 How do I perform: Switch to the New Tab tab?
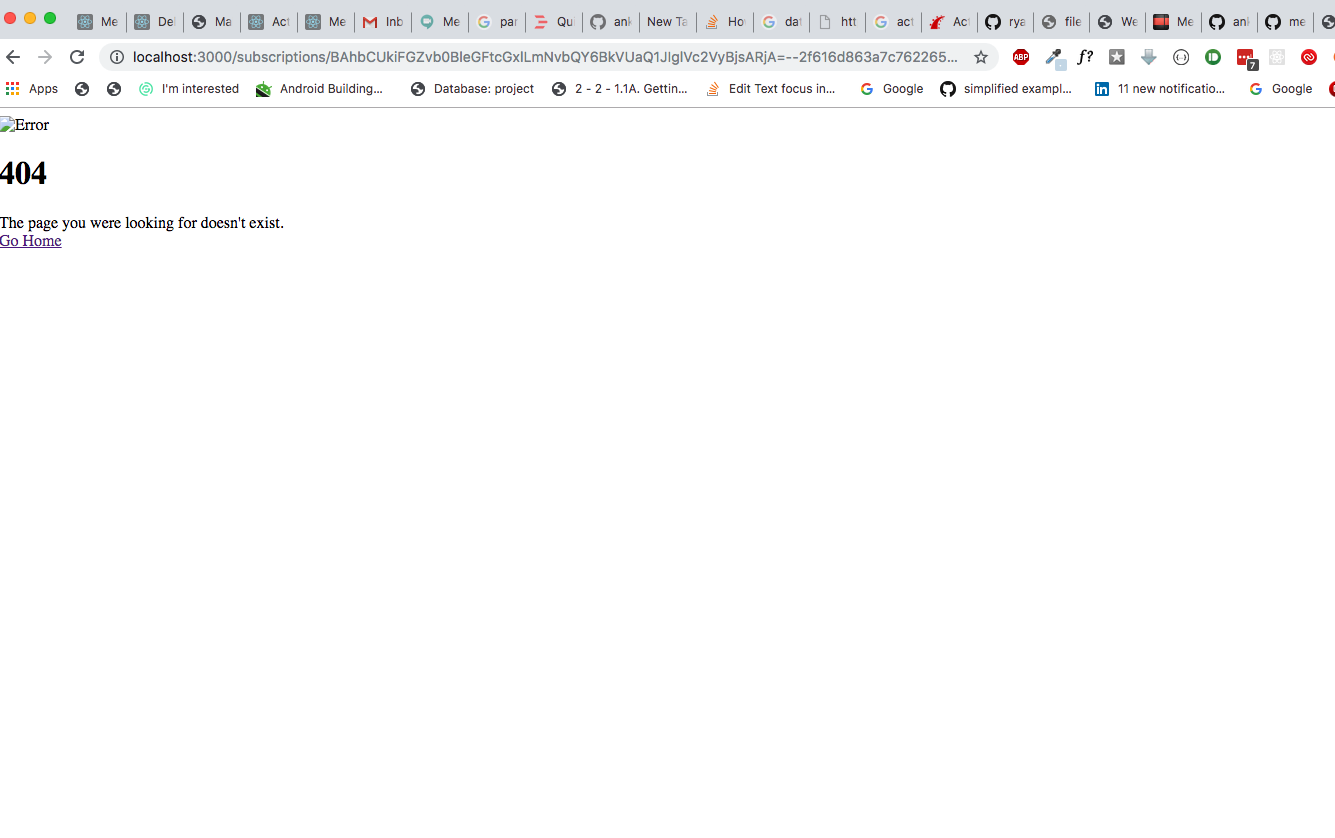(x=666, y=21)
